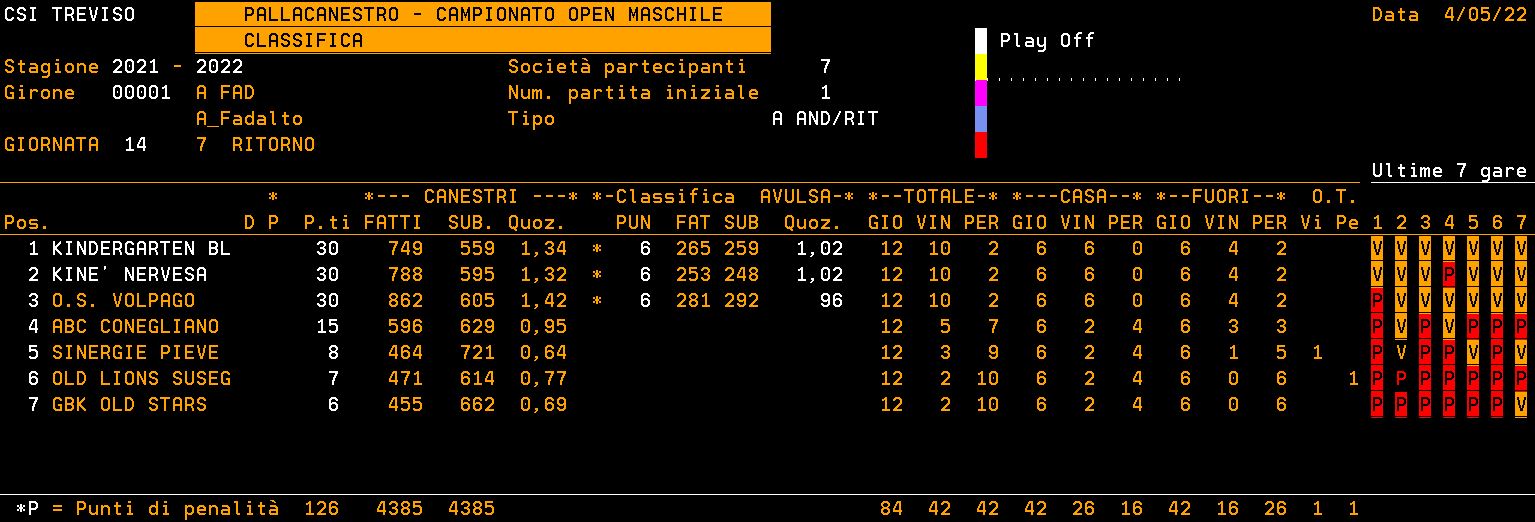
Task: Click OLD LIONS SUSEG's first-game P badge
Action: click(x=1377, y=379)
